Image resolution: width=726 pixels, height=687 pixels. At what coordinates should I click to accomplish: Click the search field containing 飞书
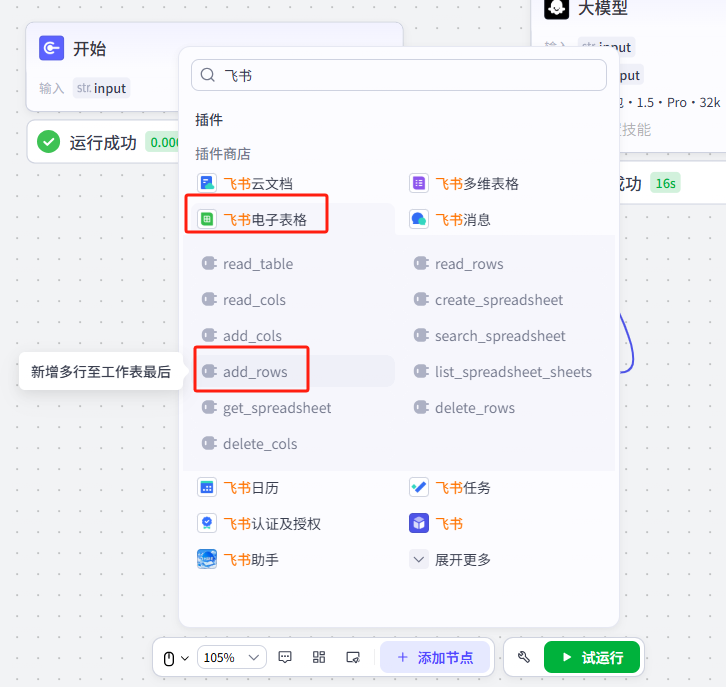pyautogui.click(x=399, y=75)
